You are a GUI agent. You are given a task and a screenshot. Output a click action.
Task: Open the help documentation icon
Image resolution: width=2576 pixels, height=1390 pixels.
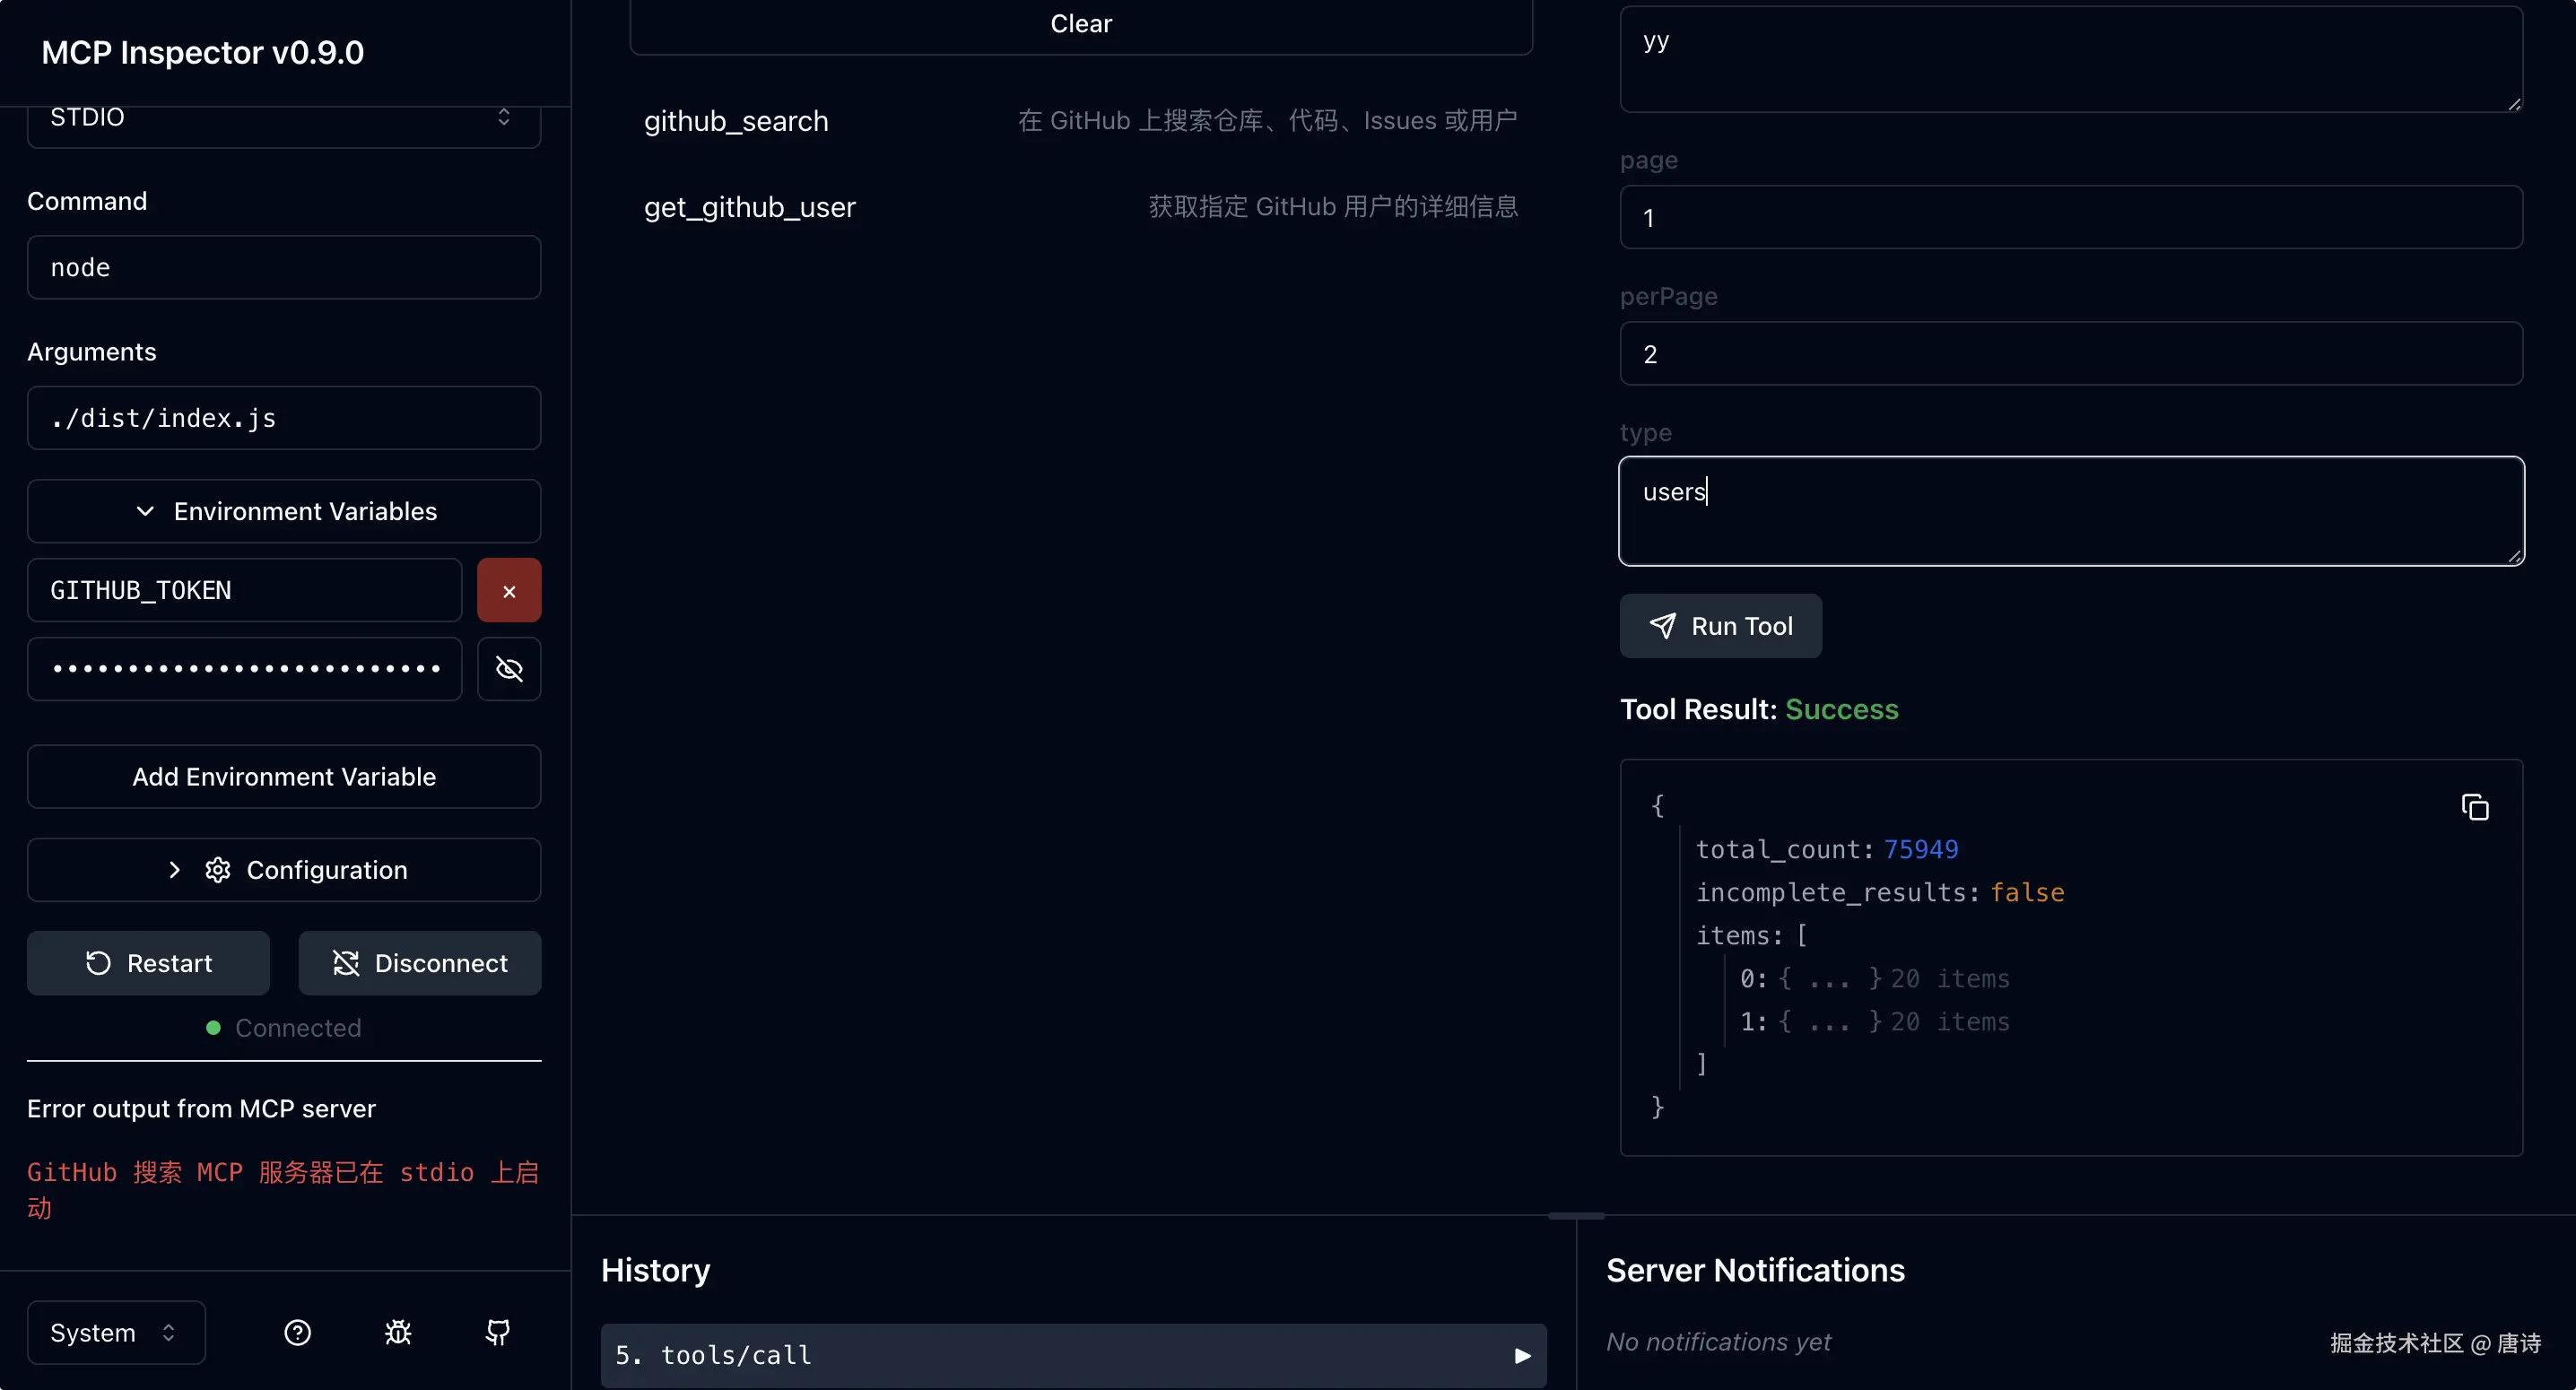click(297, 1332)
